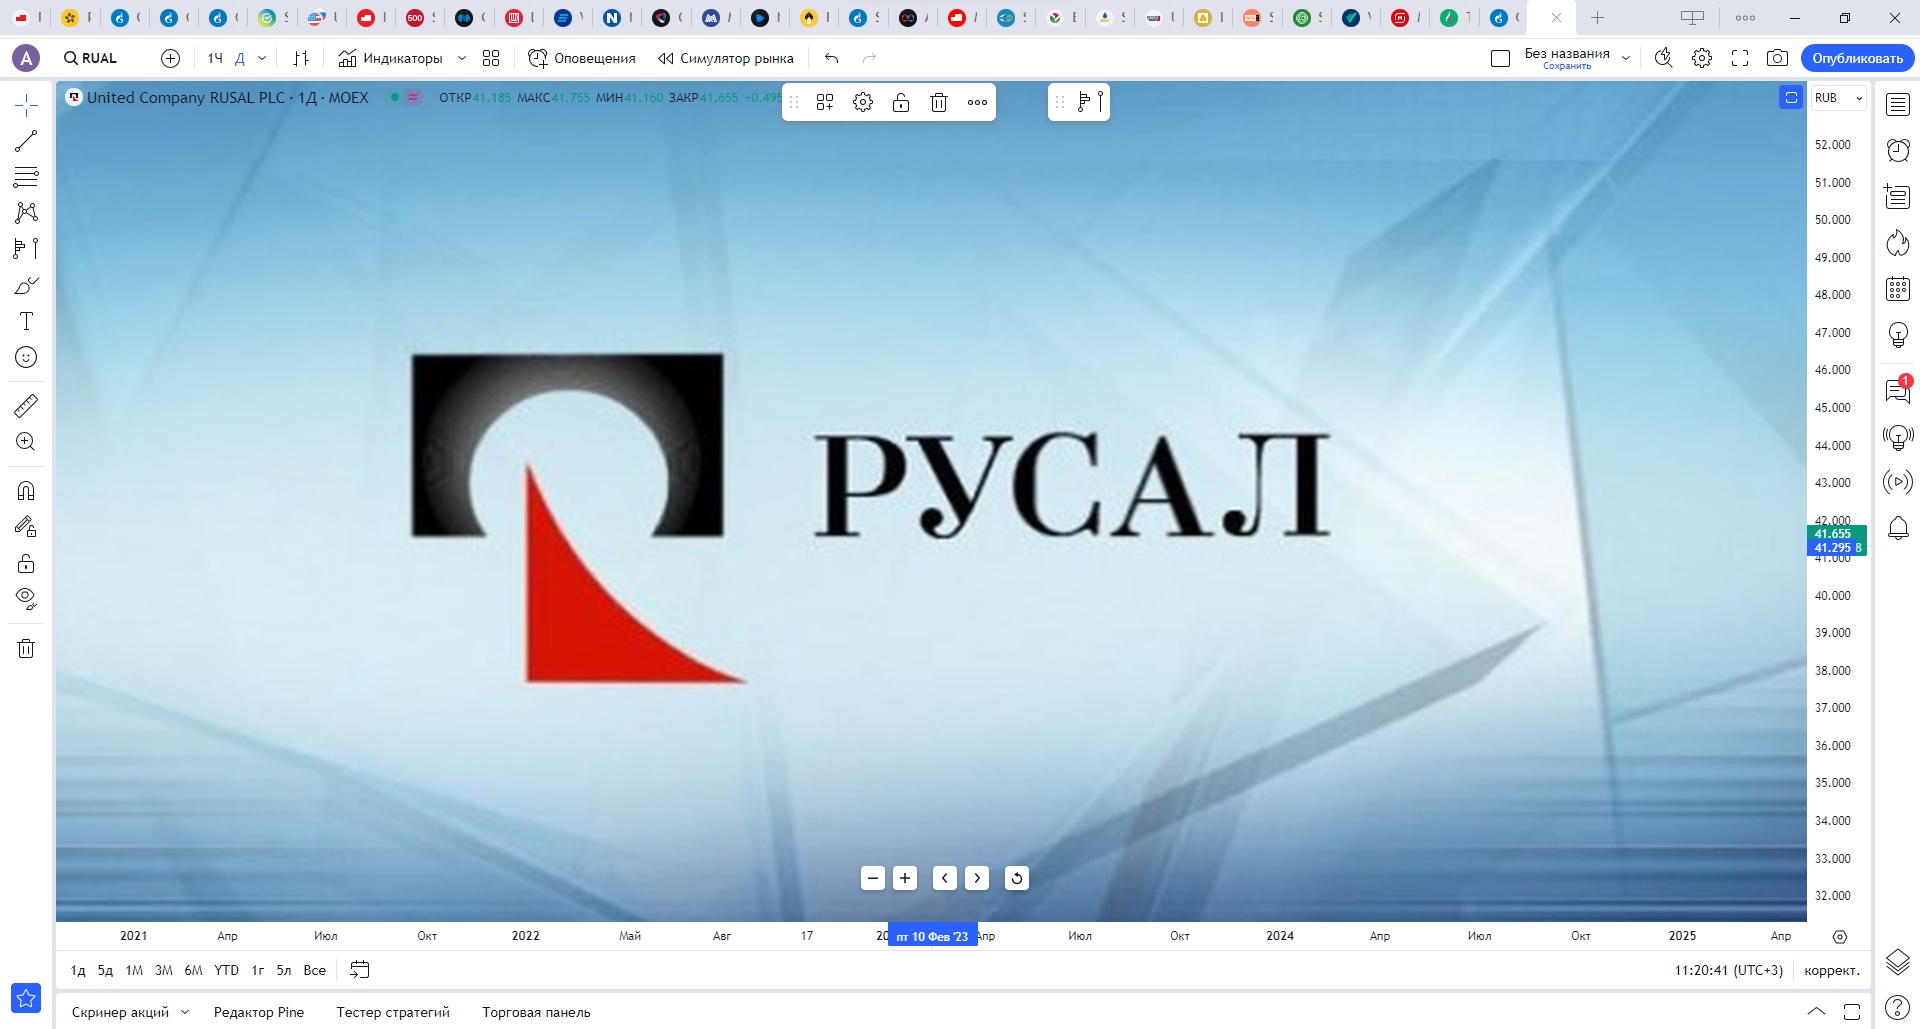Open Индикаторы indicators dialog
The image size is (1920, 1029).
[x=390, y=58]
